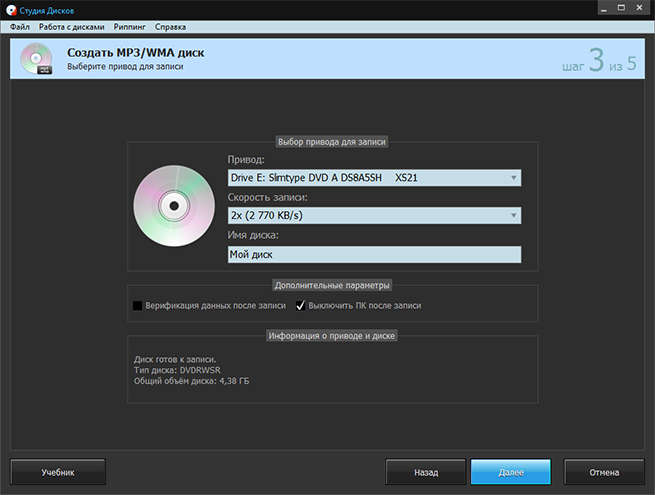Uncheck Выключить ПК после записи option
The height and width of the screenshot is (495, 655).
click(300, 305)
